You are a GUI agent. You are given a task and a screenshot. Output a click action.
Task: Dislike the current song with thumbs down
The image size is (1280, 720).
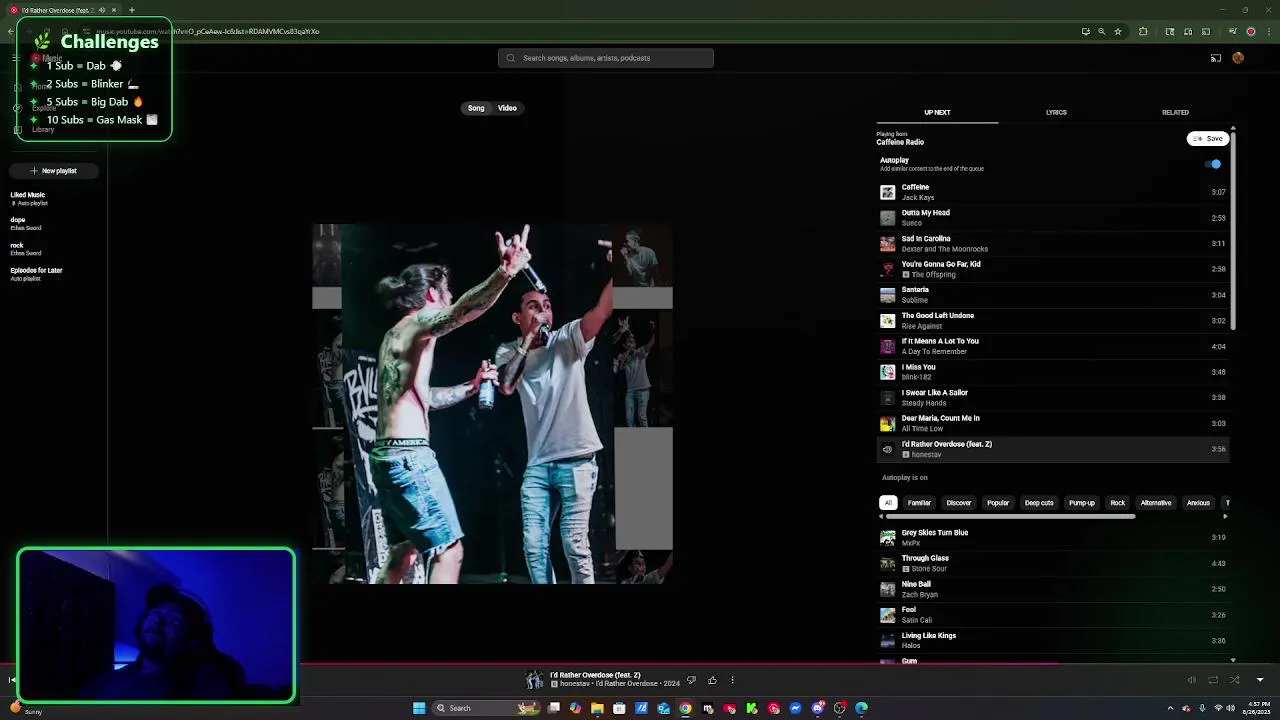click(691, 680)
